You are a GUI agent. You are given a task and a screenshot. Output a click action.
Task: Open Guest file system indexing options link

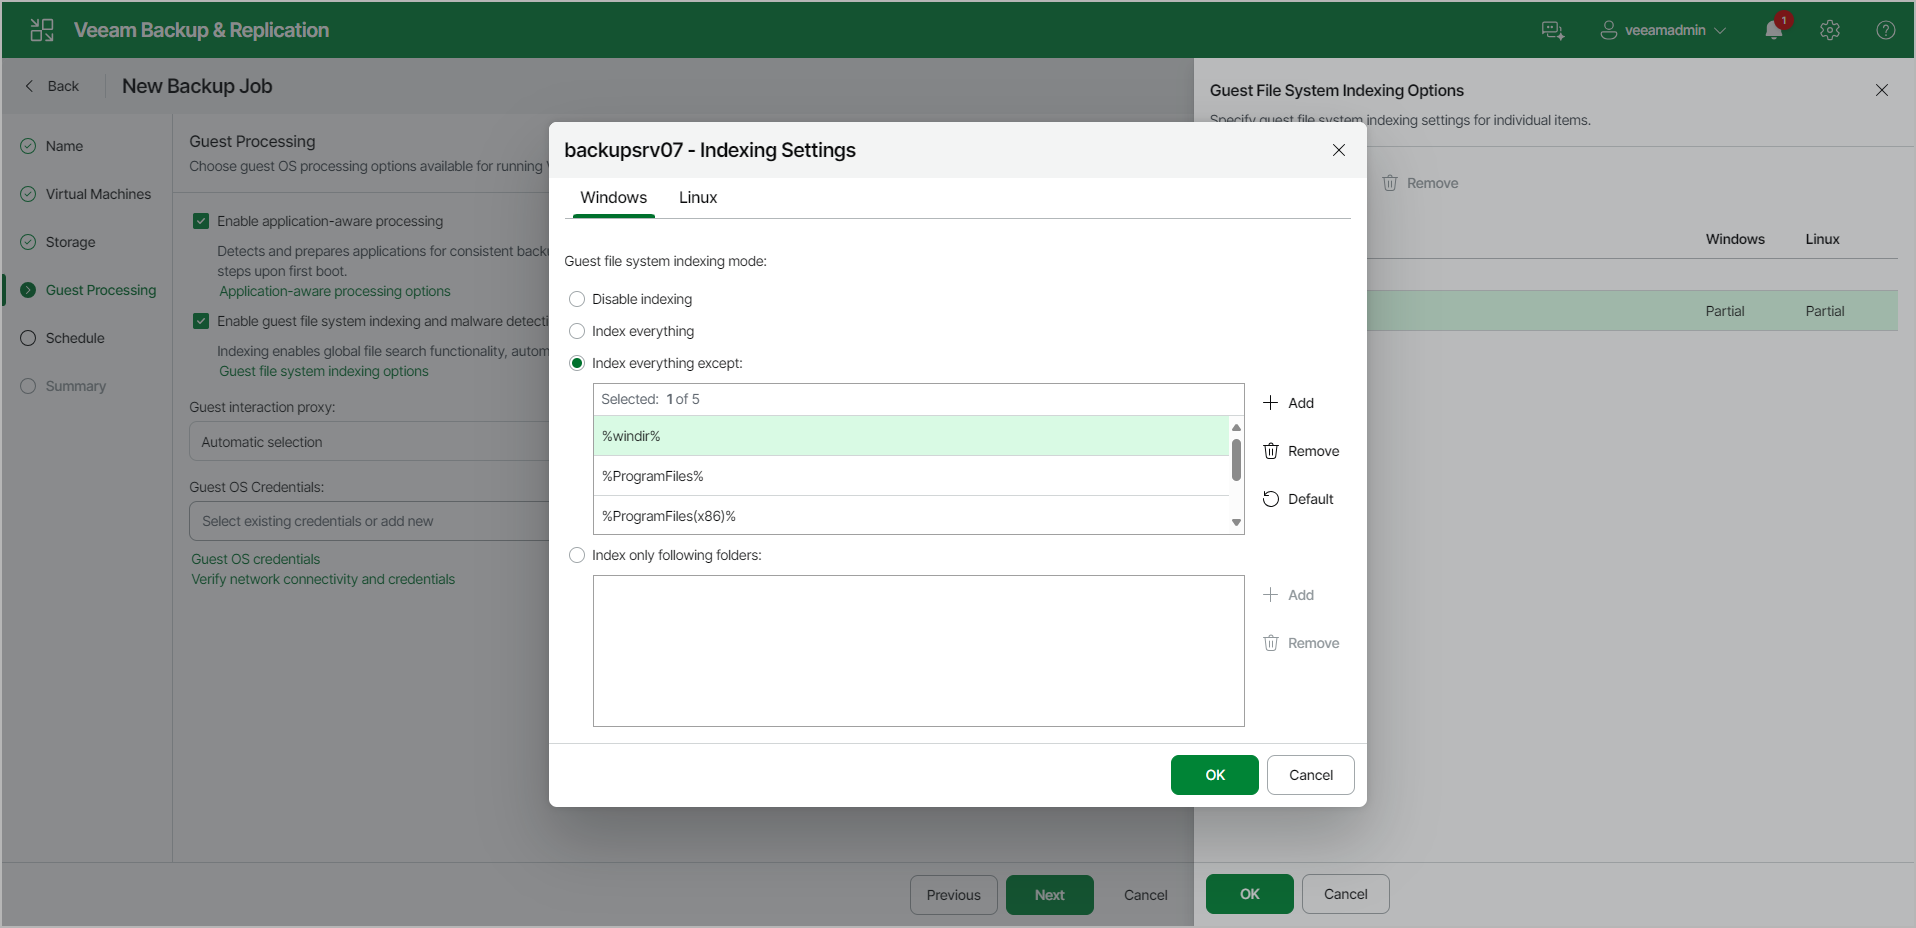coord(324,371)
